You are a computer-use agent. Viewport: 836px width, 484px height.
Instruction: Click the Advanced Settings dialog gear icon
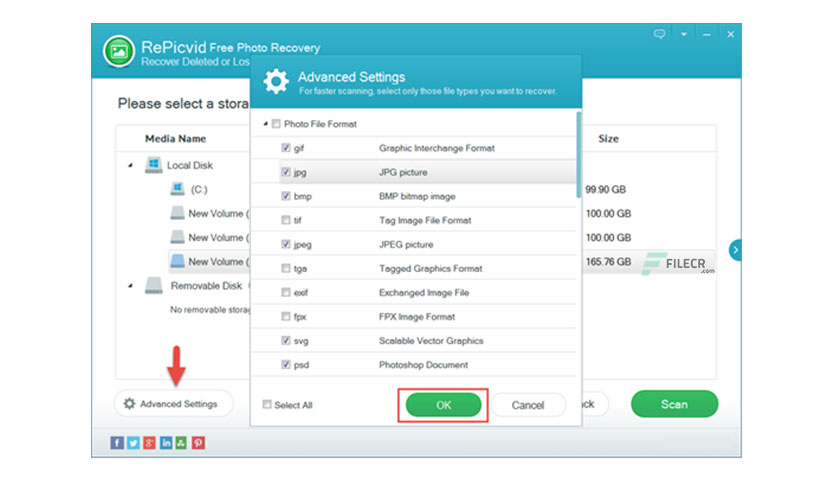276,81
